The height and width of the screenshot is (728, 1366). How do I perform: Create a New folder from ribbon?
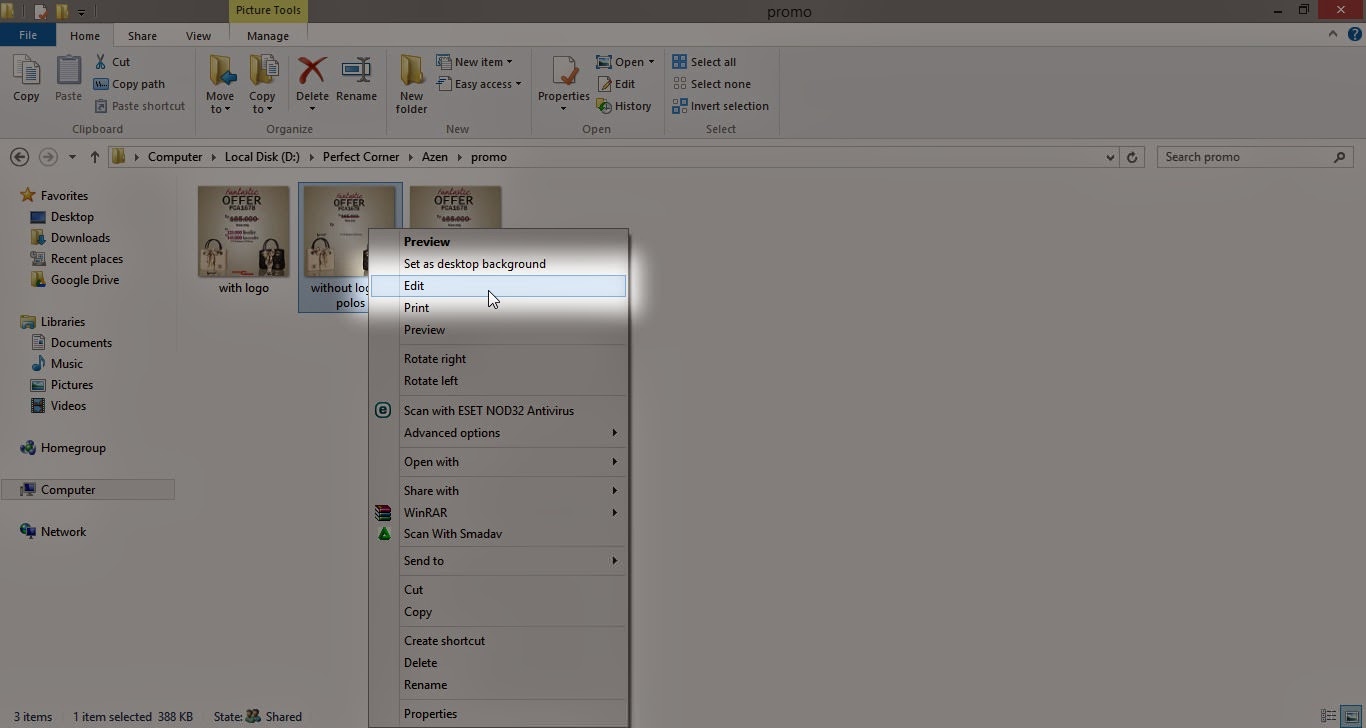point(411,82)
